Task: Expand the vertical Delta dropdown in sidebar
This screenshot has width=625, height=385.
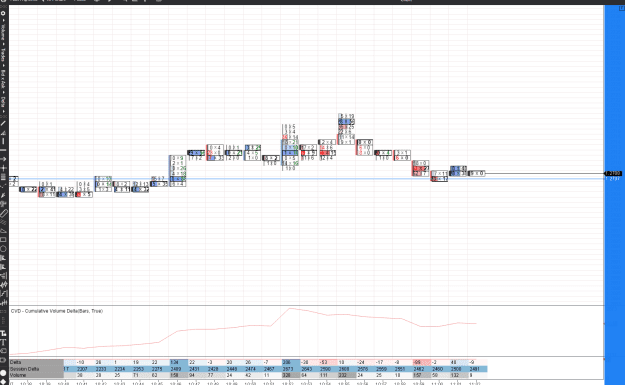Action: 3,103
